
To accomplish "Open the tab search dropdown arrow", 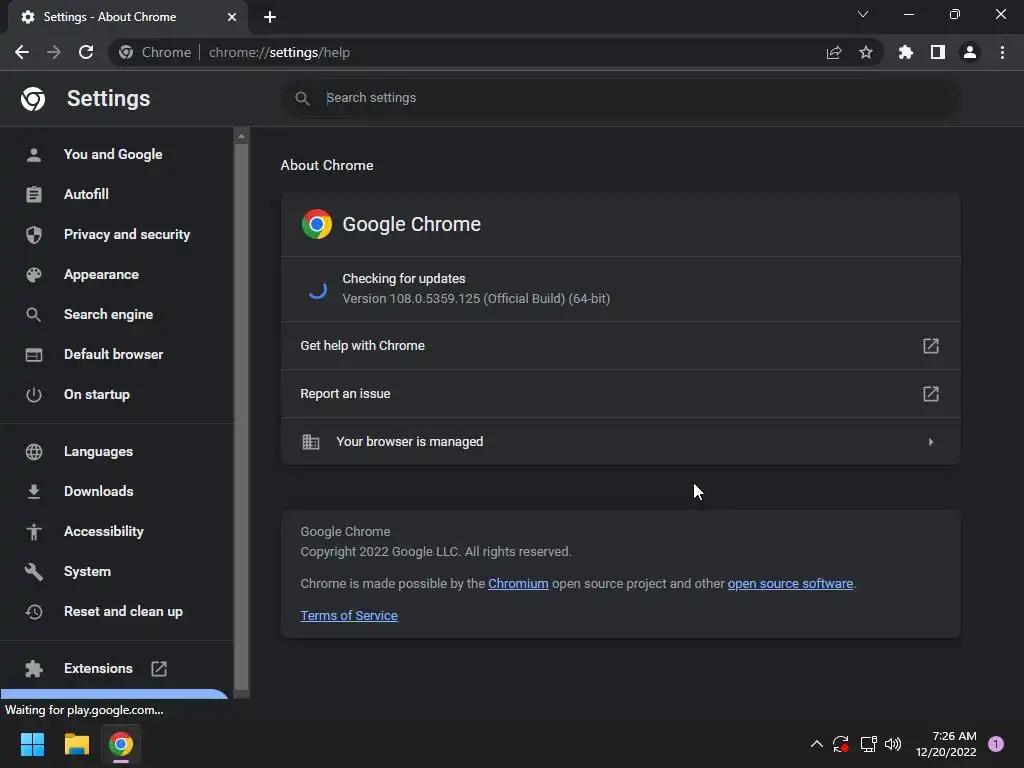I will point(863,14).
